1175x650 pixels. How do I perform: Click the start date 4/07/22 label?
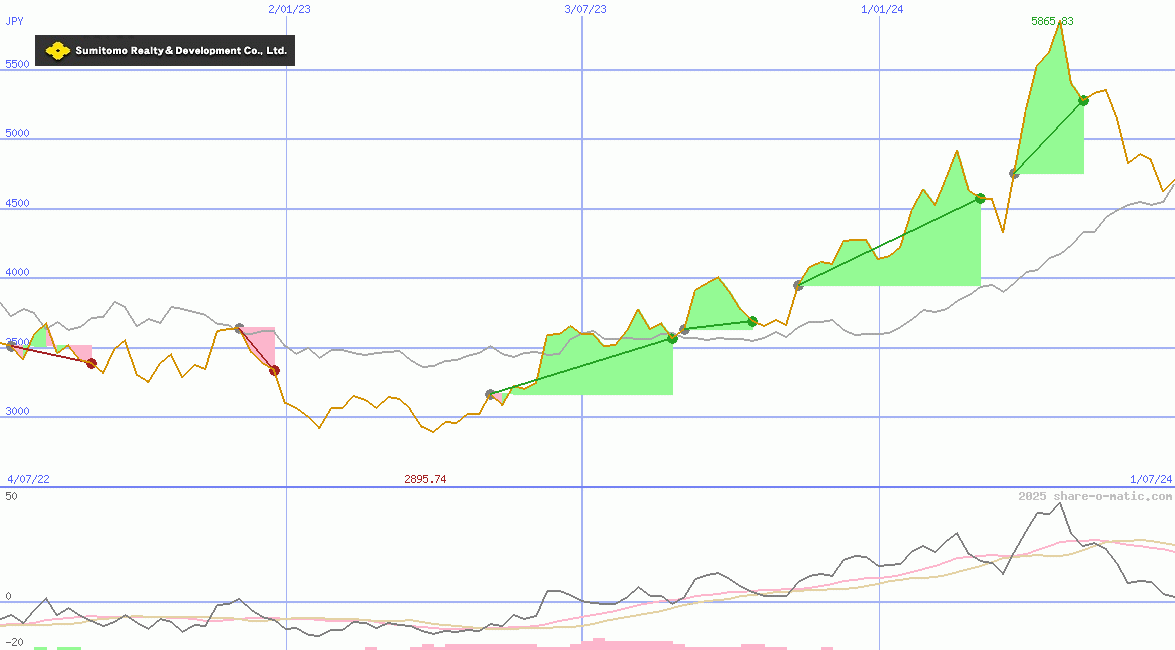coord(28,479)
